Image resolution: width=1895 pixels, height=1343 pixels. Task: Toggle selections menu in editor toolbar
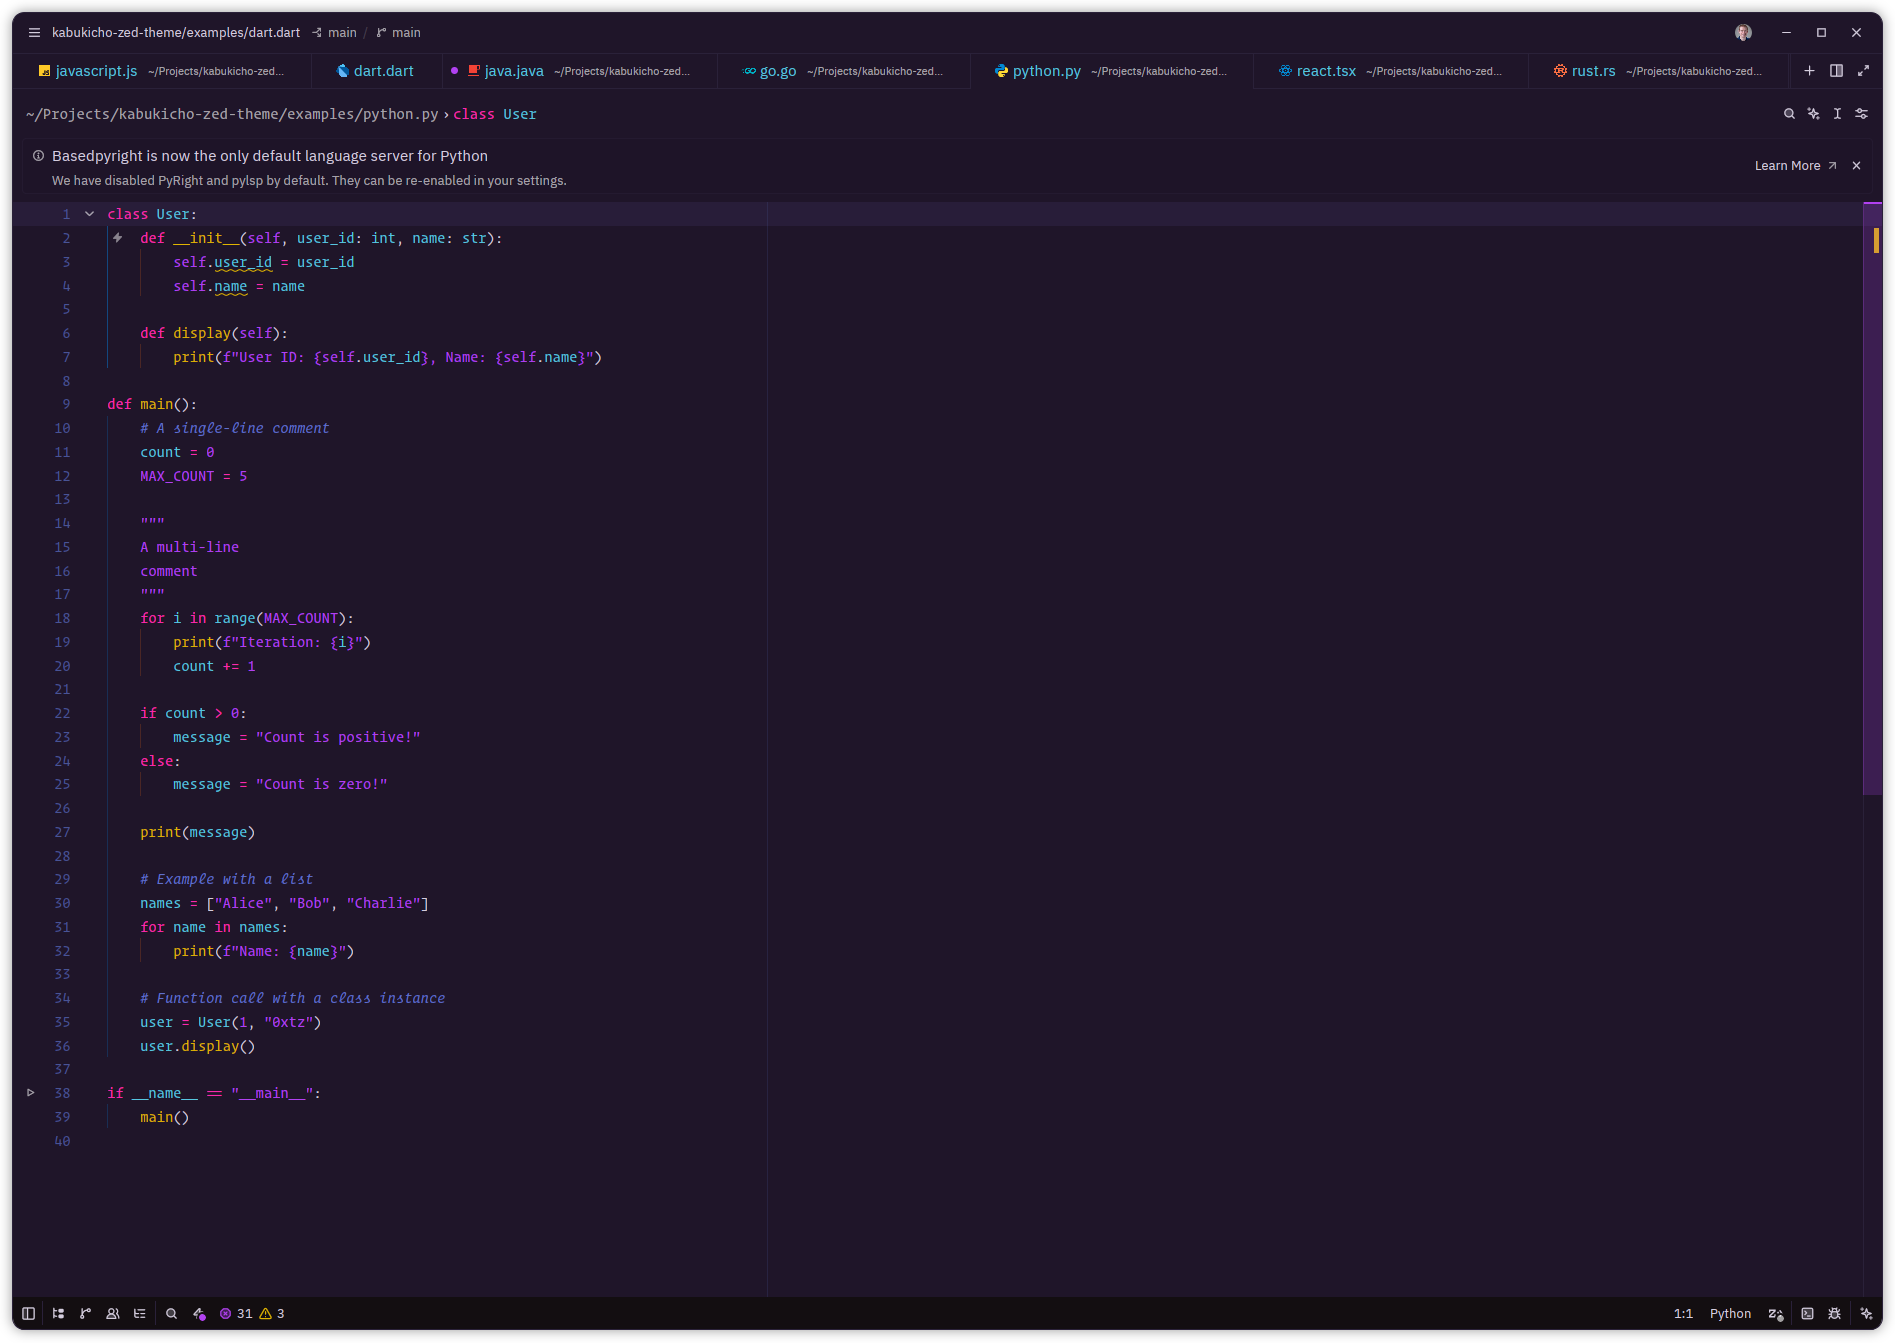click(x=1837, y=114)
